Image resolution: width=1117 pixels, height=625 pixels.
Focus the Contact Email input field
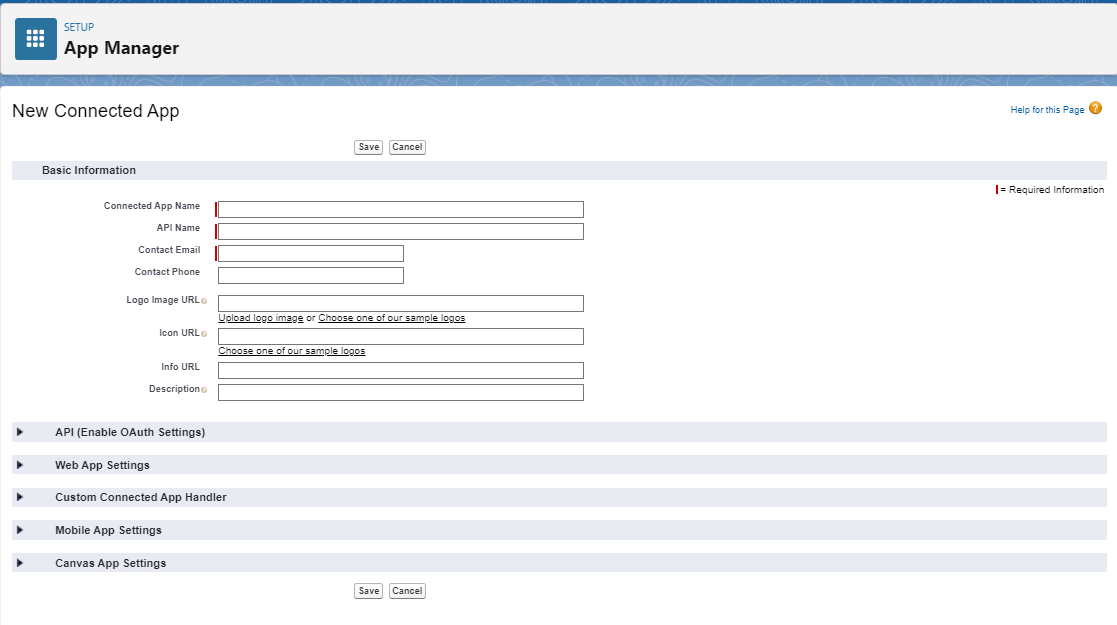tap(311, 253)
